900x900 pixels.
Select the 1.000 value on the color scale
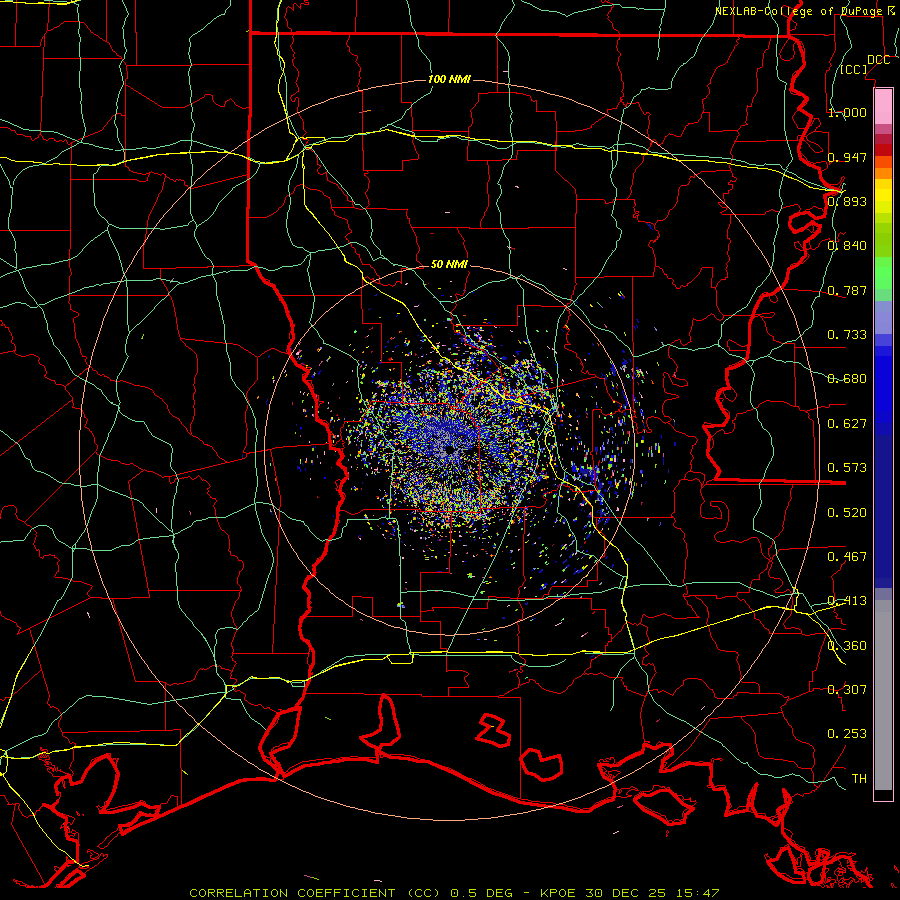pyautogui.click(x=847, y=112)
